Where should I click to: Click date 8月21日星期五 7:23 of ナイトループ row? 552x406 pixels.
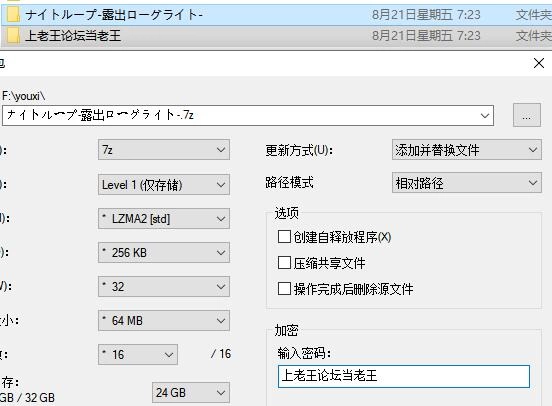[x=426, y=15]
